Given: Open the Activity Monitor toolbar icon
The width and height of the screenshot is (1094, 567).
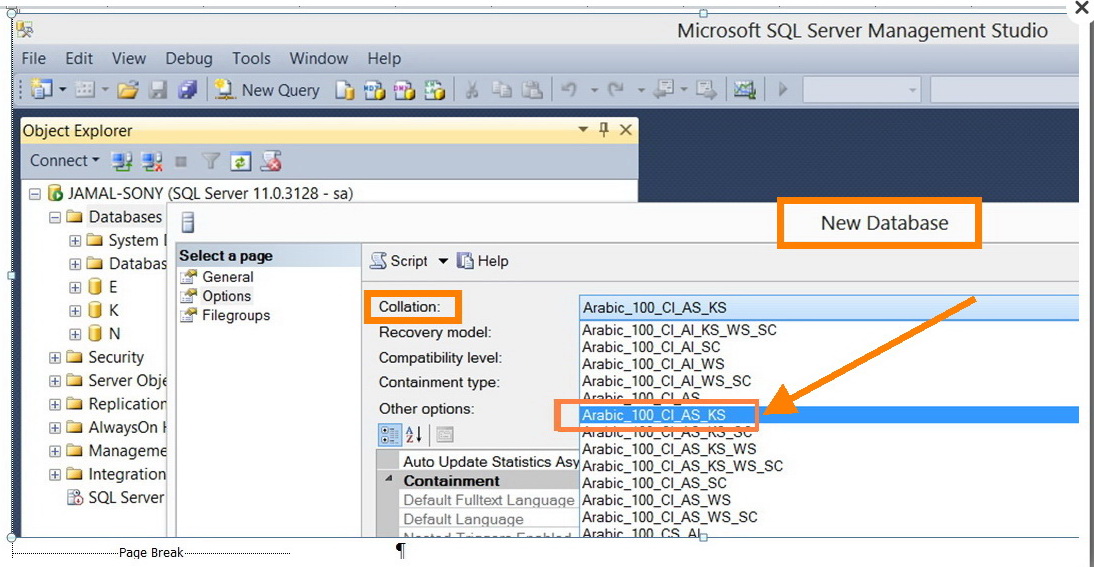Looking at the screenshot, I should (x=744, y=90).
